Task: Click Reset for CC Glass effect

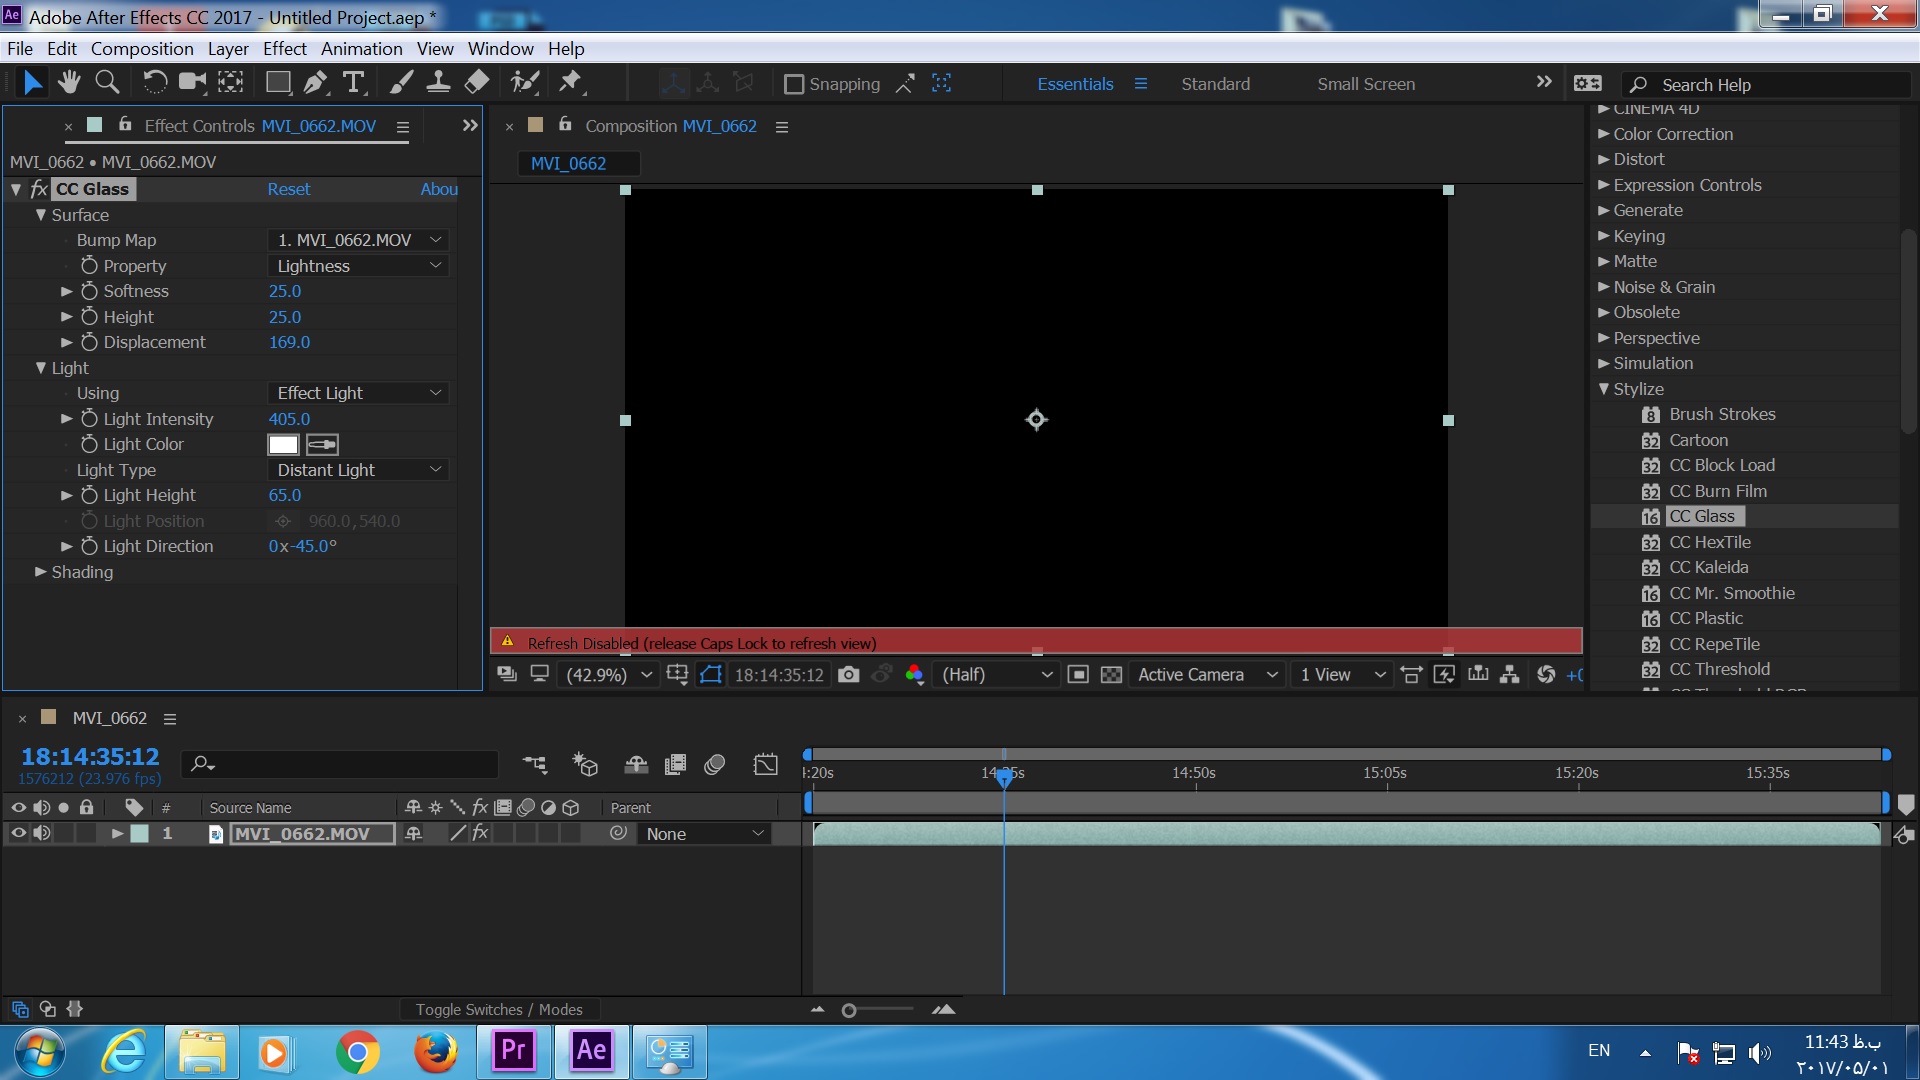Action: point(288,189)
